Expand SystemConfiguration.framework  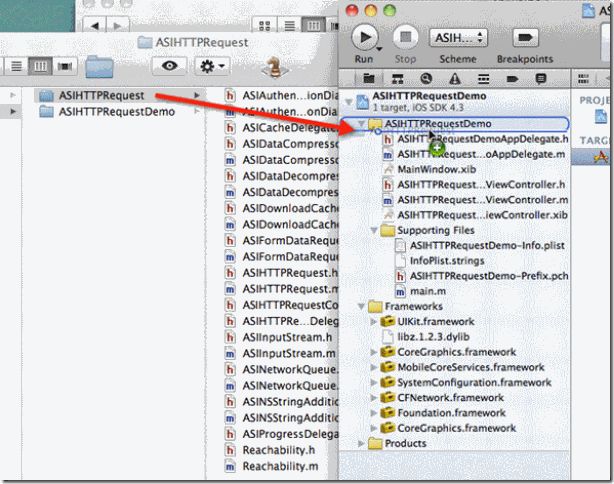(x=374, y=383)
